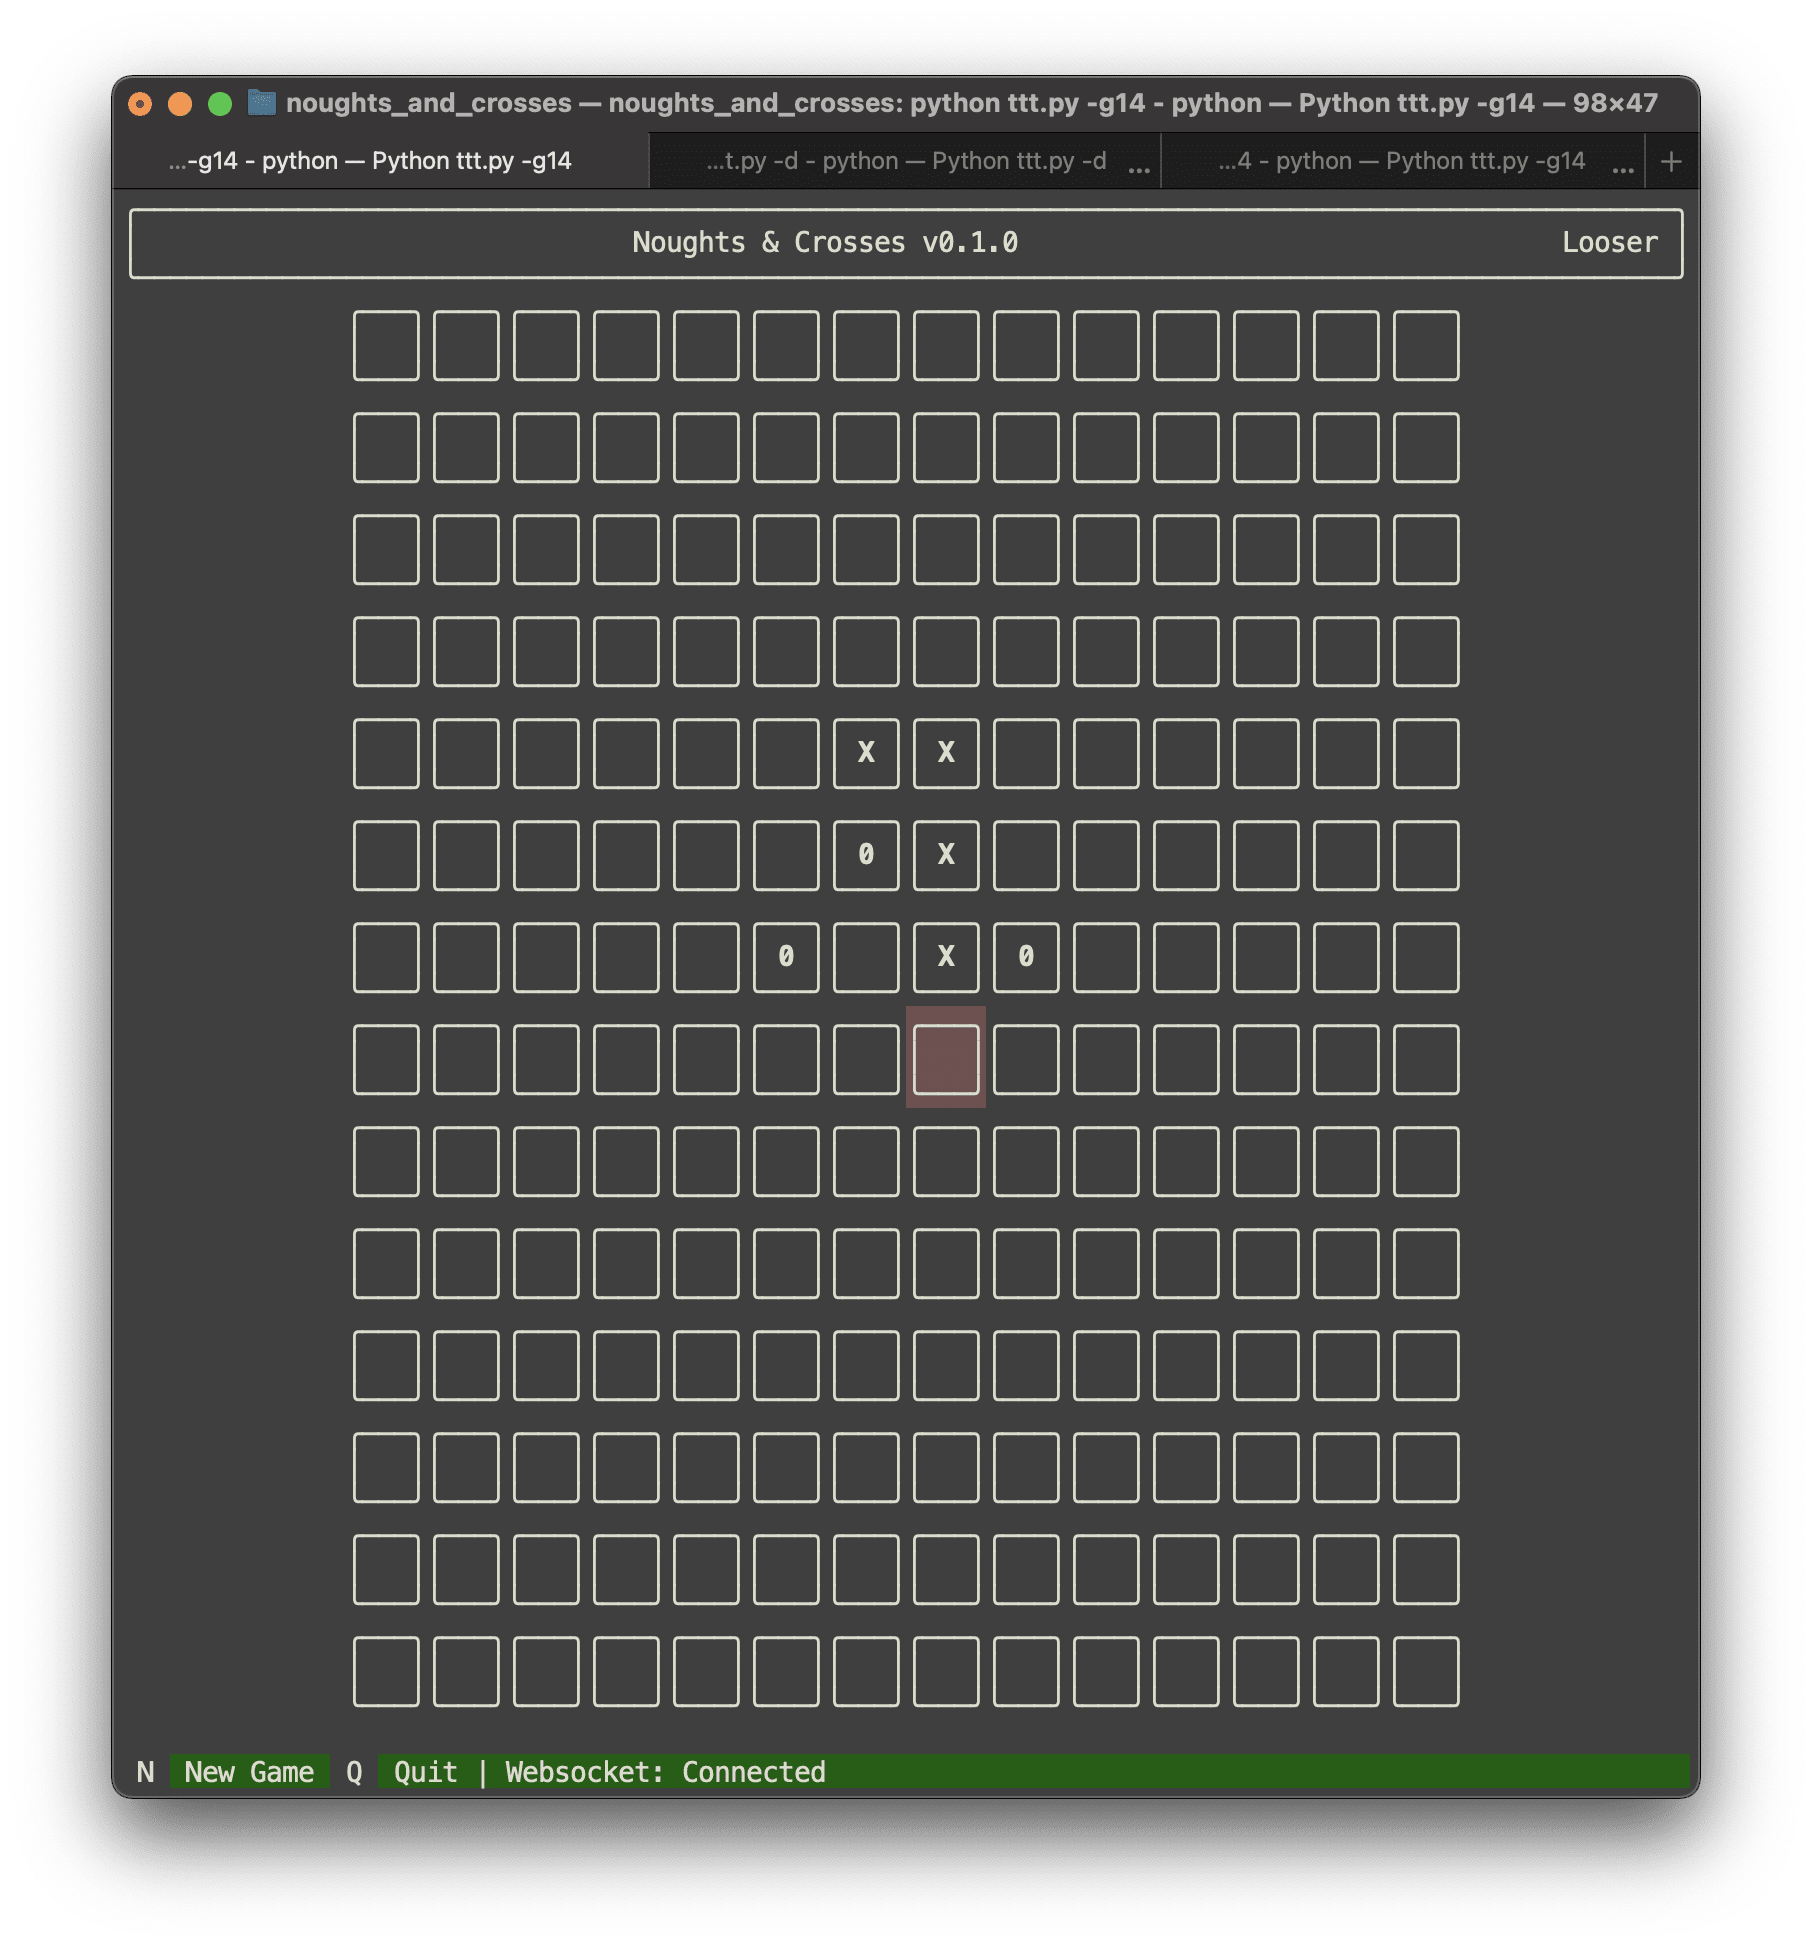Click the topmost X cell on the board
This screenshot has height=1946, width=1812.
pyautogui.click(x=867, y=752)
